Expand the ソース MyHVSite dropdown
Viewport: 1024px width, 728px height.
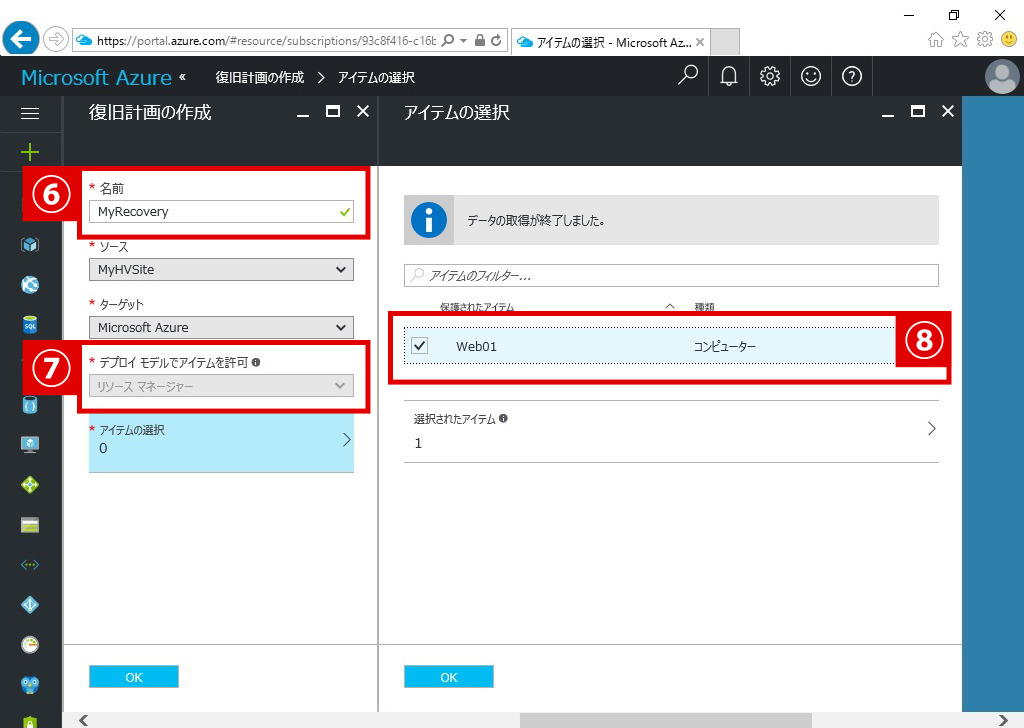pyautogui.click(x=221, y=270)
